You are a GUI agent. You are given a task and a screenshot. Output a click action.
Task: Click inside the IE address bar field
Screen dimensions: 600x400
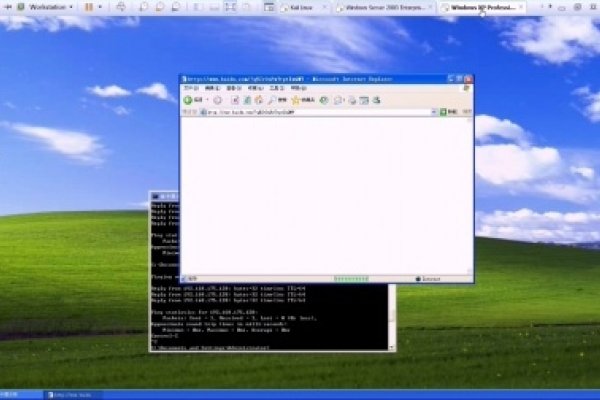(316, 112)
